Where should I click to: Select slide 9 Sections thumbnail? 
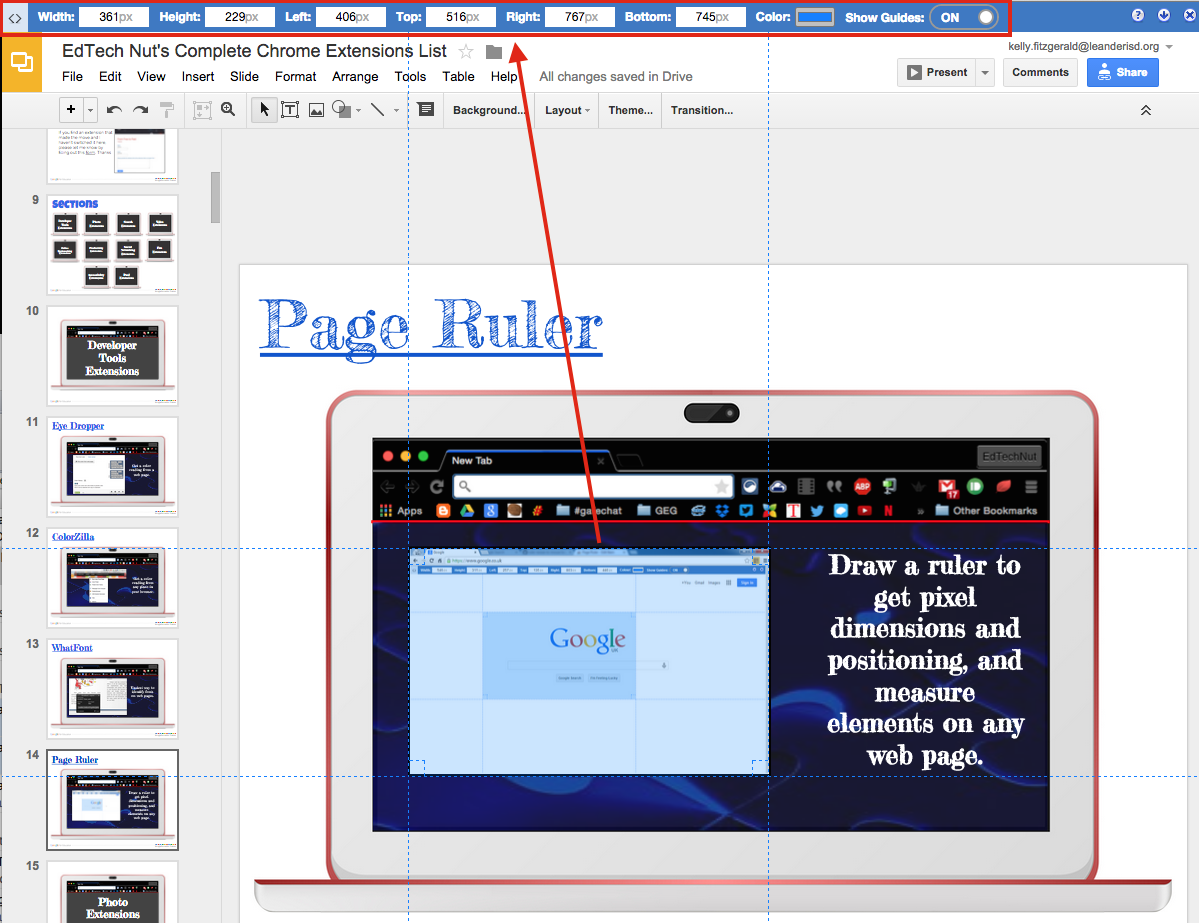[x=112, y=245]
